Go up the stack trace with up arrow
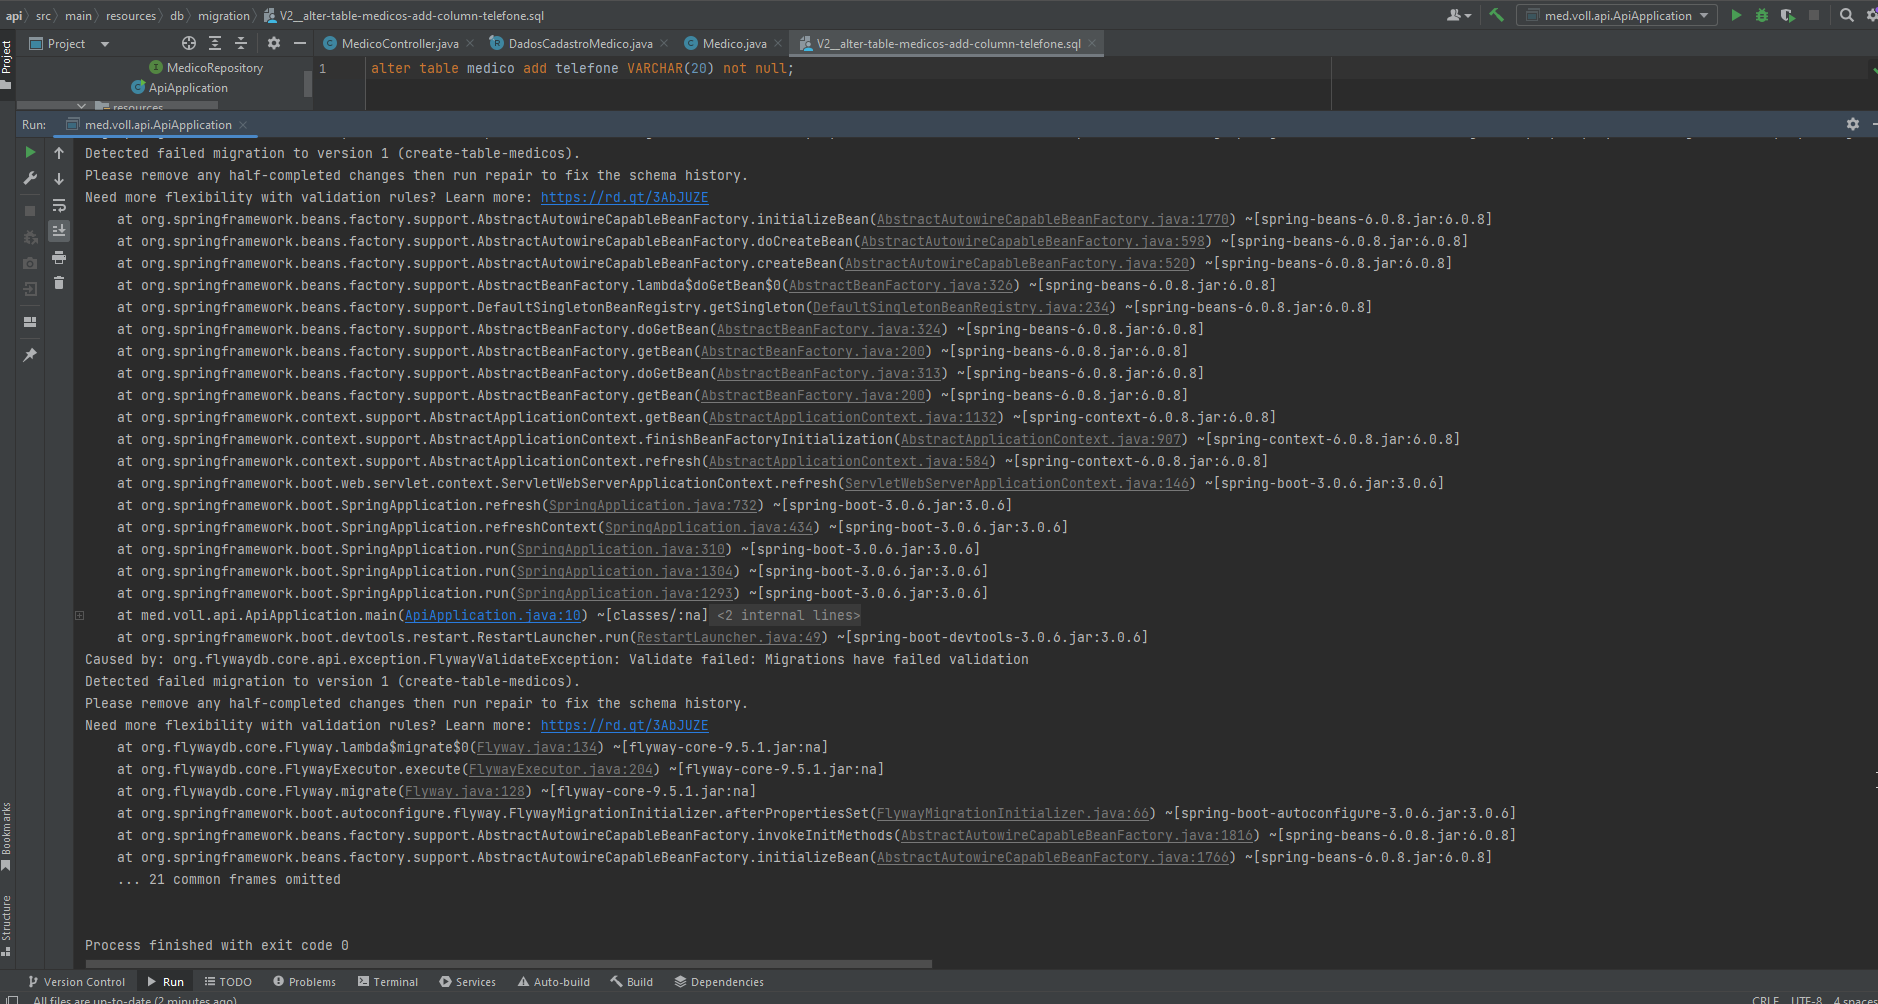Image resolution: width=1878 pixels, height=1004 pixels. point(59,153)
